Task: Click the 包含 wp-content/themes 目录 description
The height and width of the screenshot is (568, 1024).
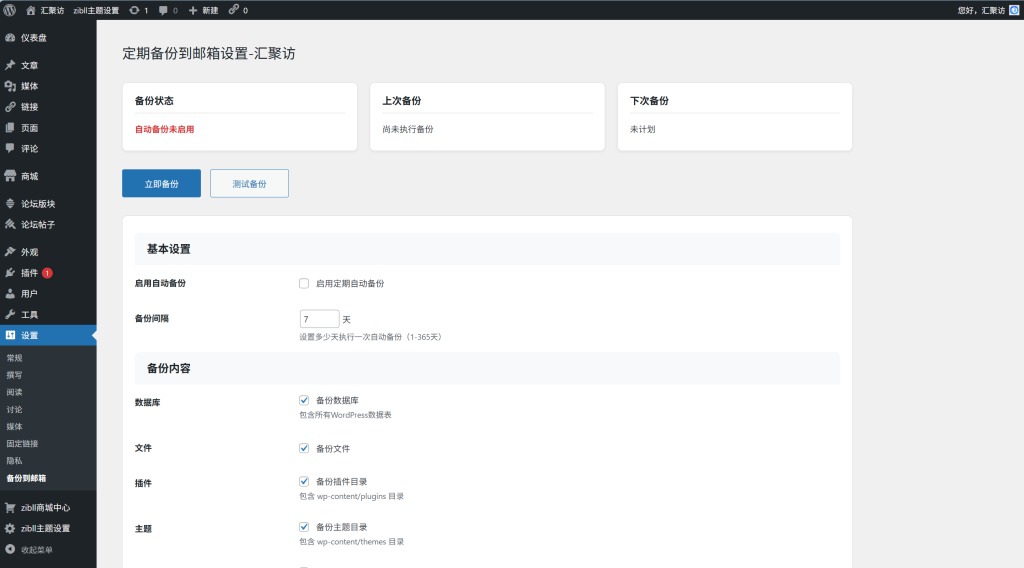Action: coord(351,542)
